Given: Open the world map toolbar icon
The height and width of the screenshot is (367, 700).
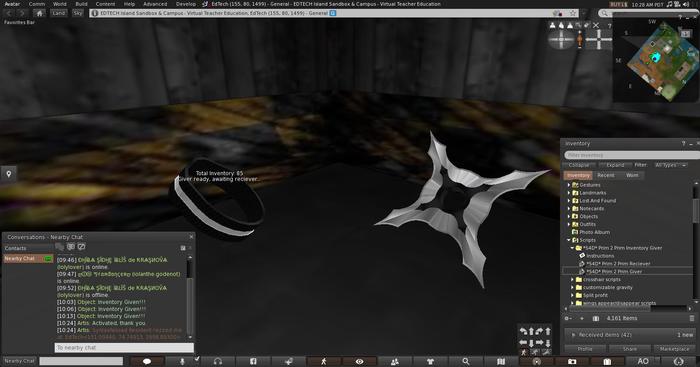Looking at the screenshot, I should click(x=501, y=361).
